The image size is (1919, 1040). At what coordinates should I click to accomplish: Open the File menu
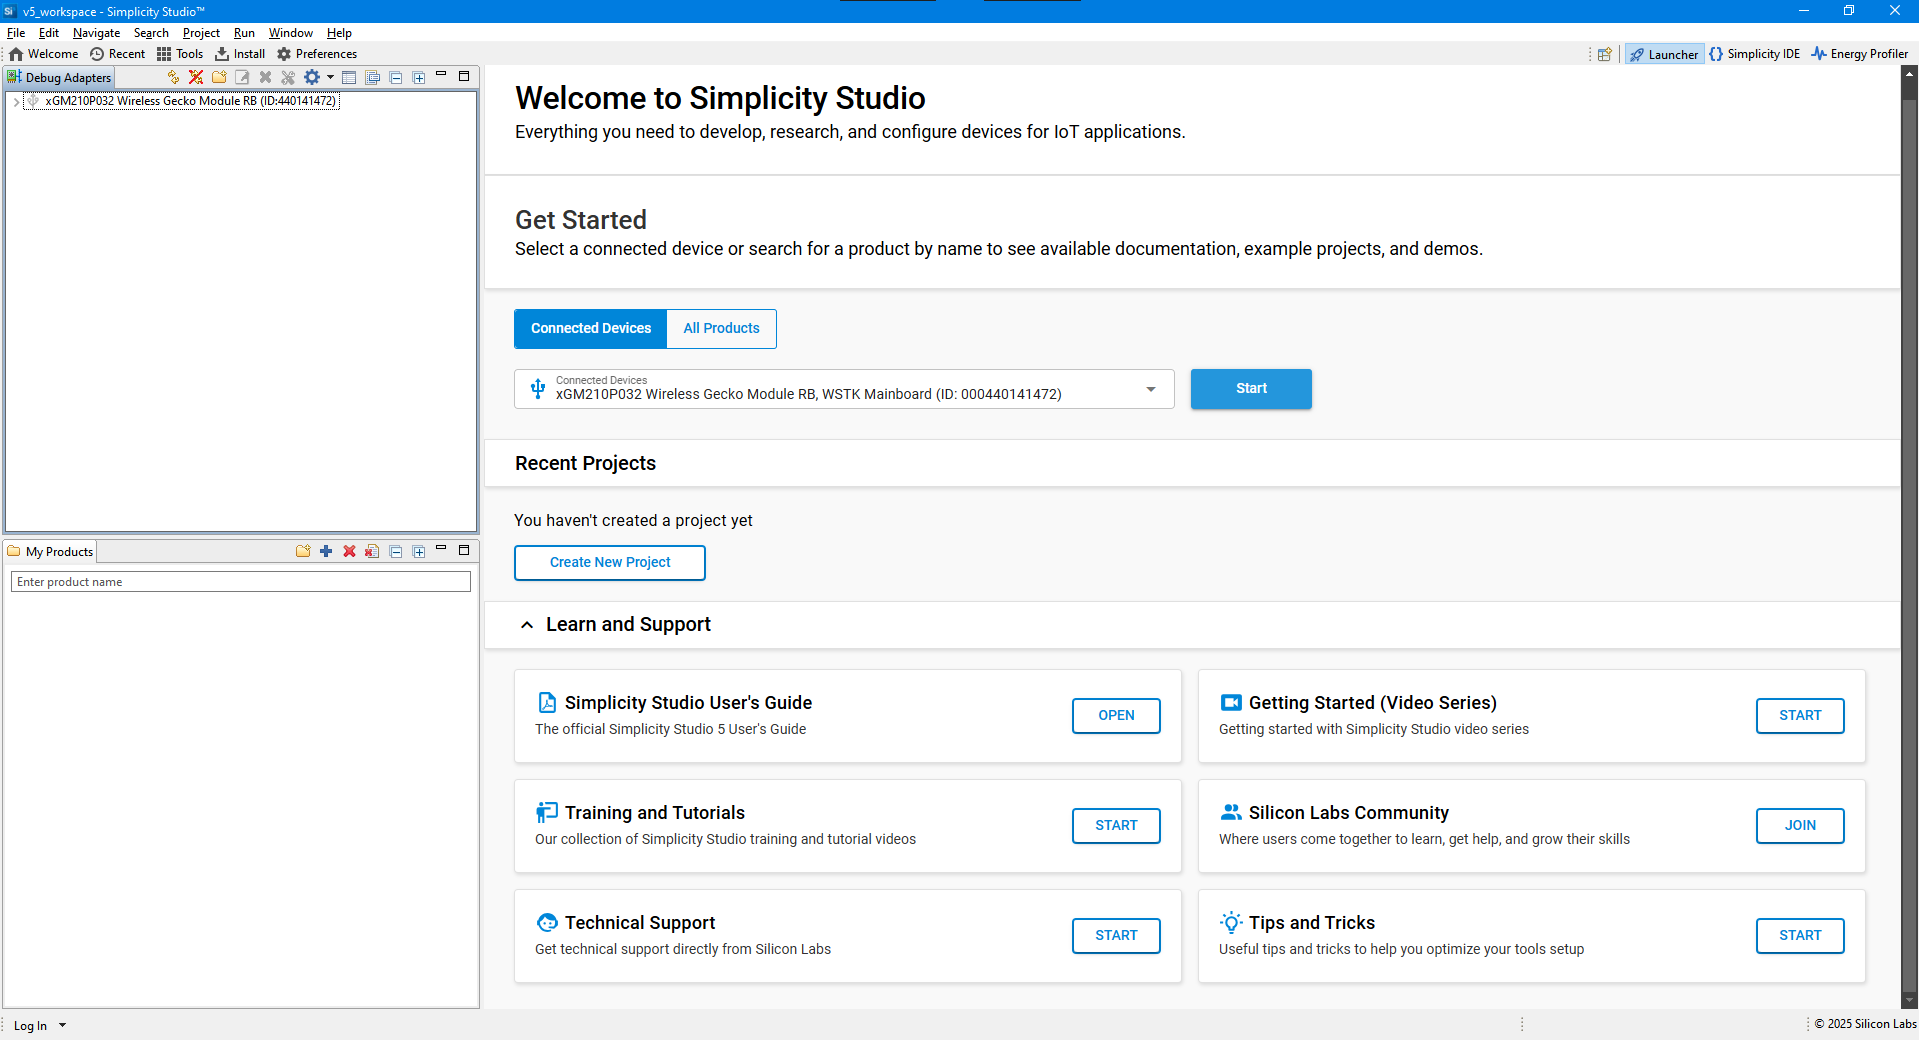click(16, 33)
